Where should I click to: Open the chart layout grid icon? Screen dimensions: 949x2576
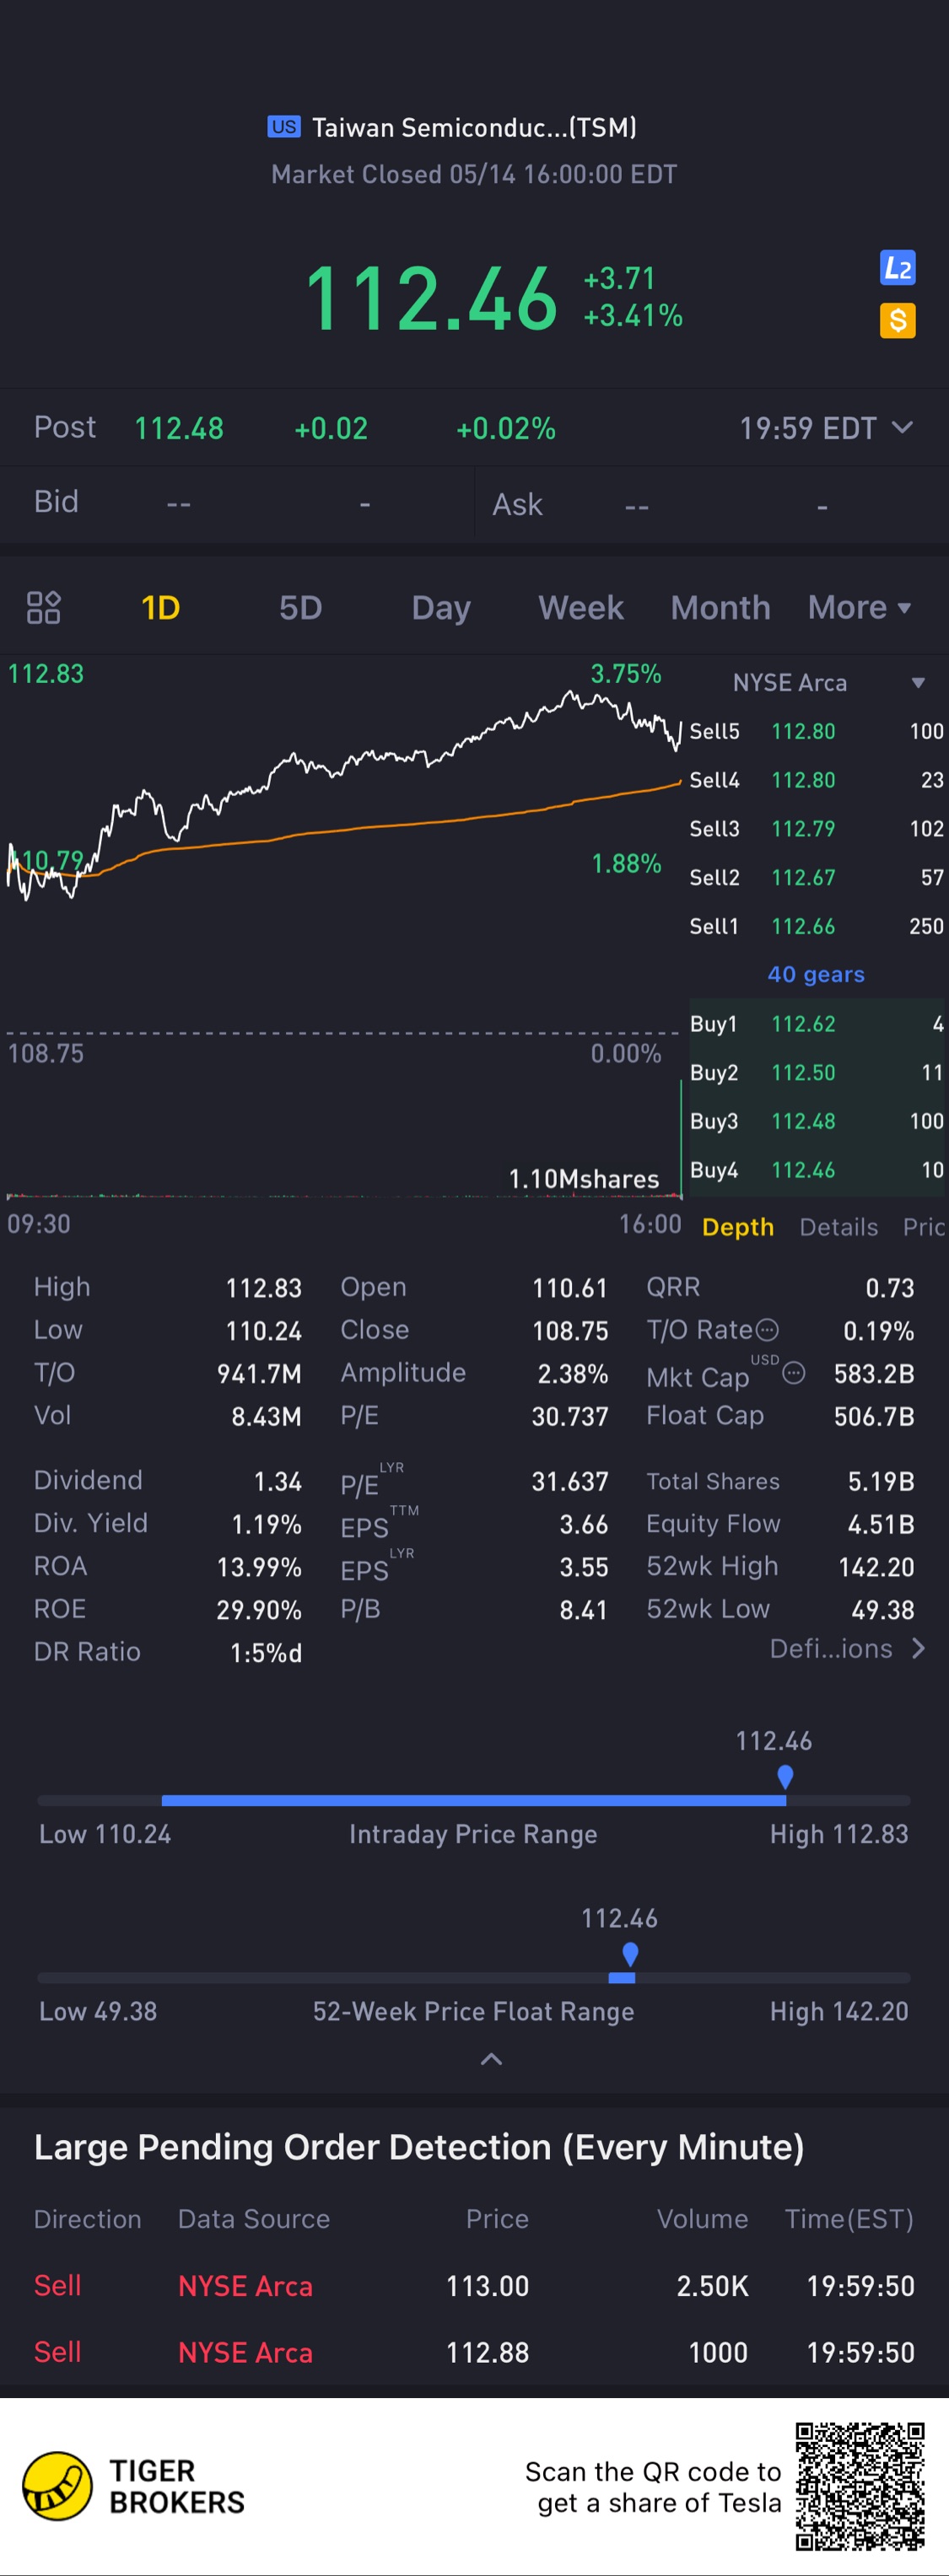click(x=43, y=607)
